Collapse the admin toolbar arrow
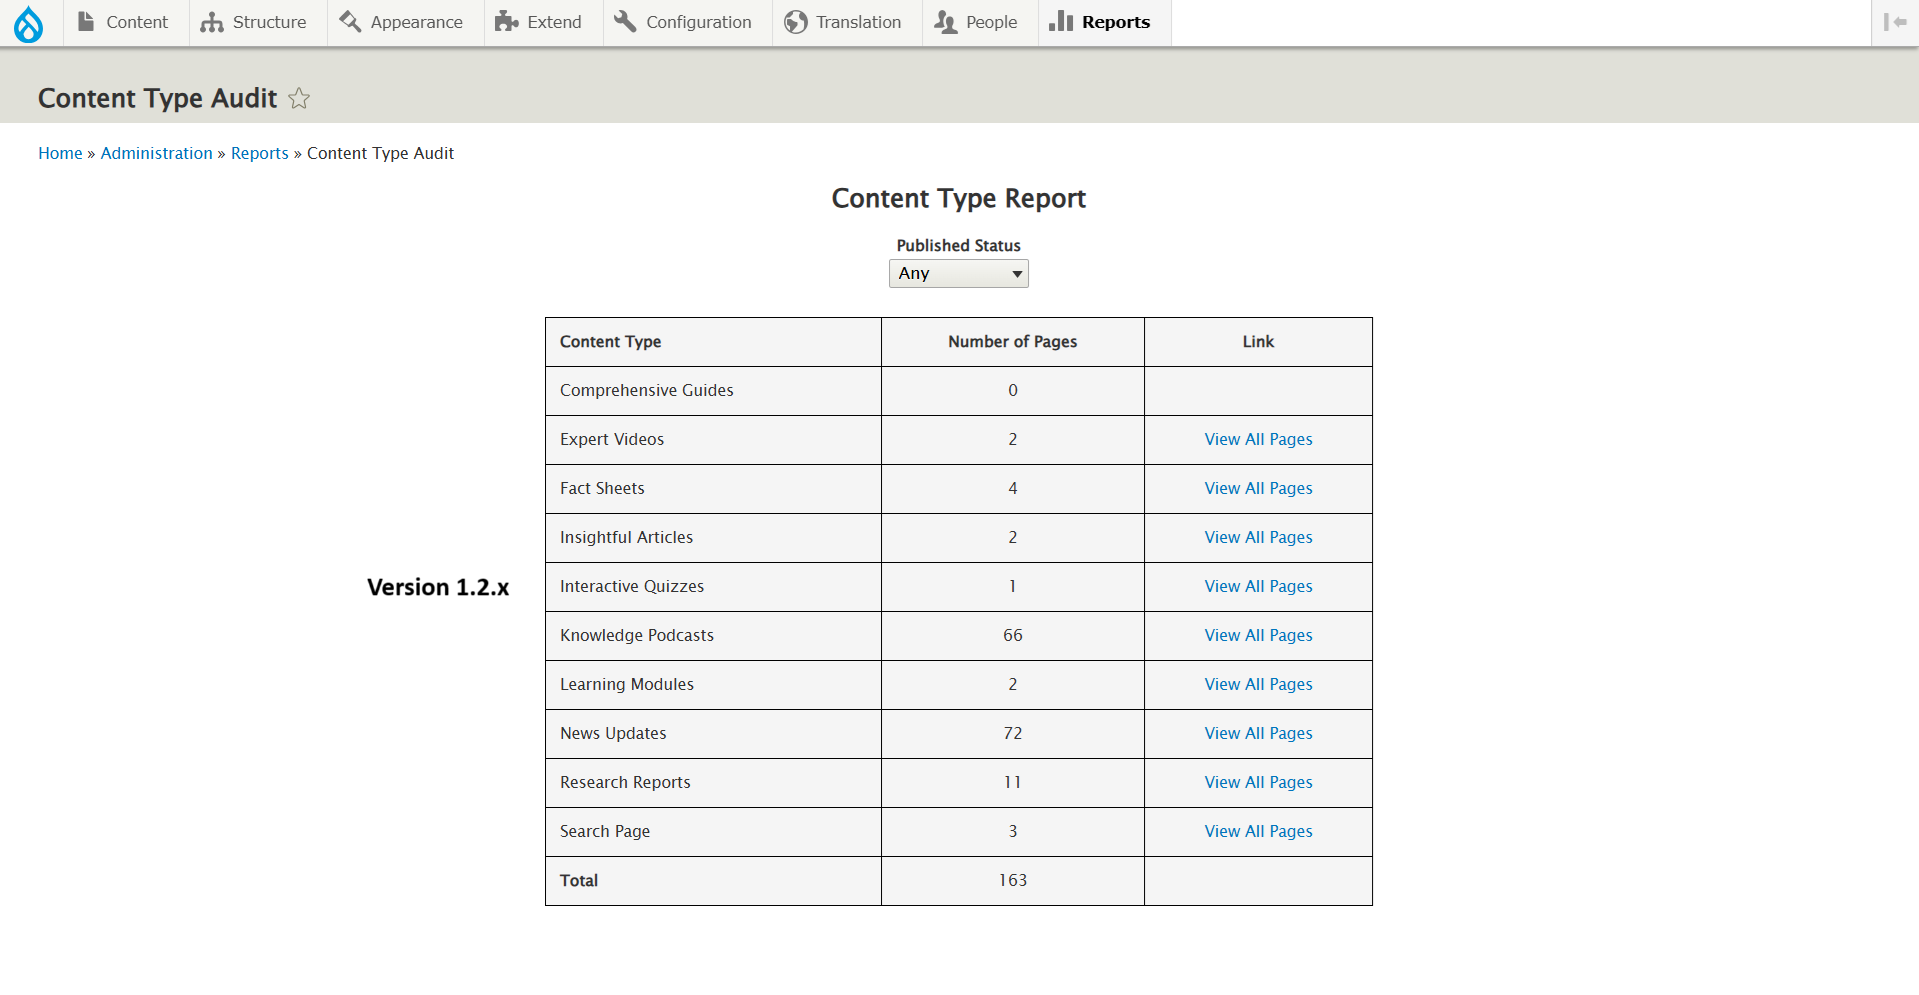The height and width of the screenshot is (995, 1919). [1894, 21]
